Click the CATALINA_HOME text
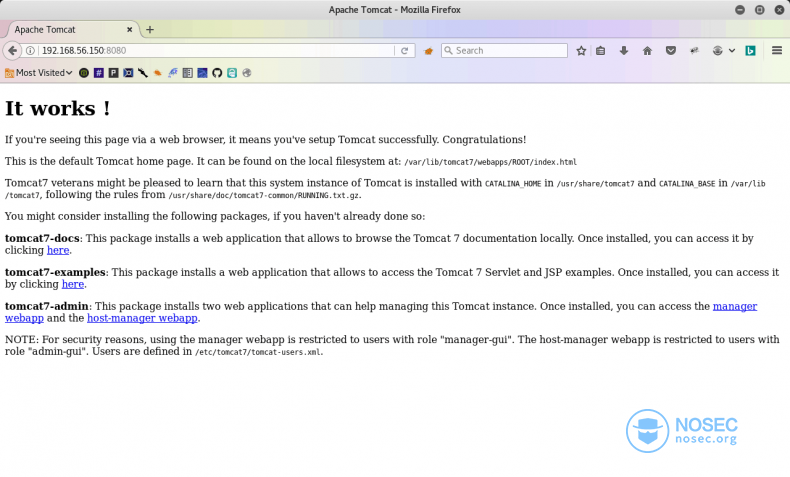 coord(513,184)
